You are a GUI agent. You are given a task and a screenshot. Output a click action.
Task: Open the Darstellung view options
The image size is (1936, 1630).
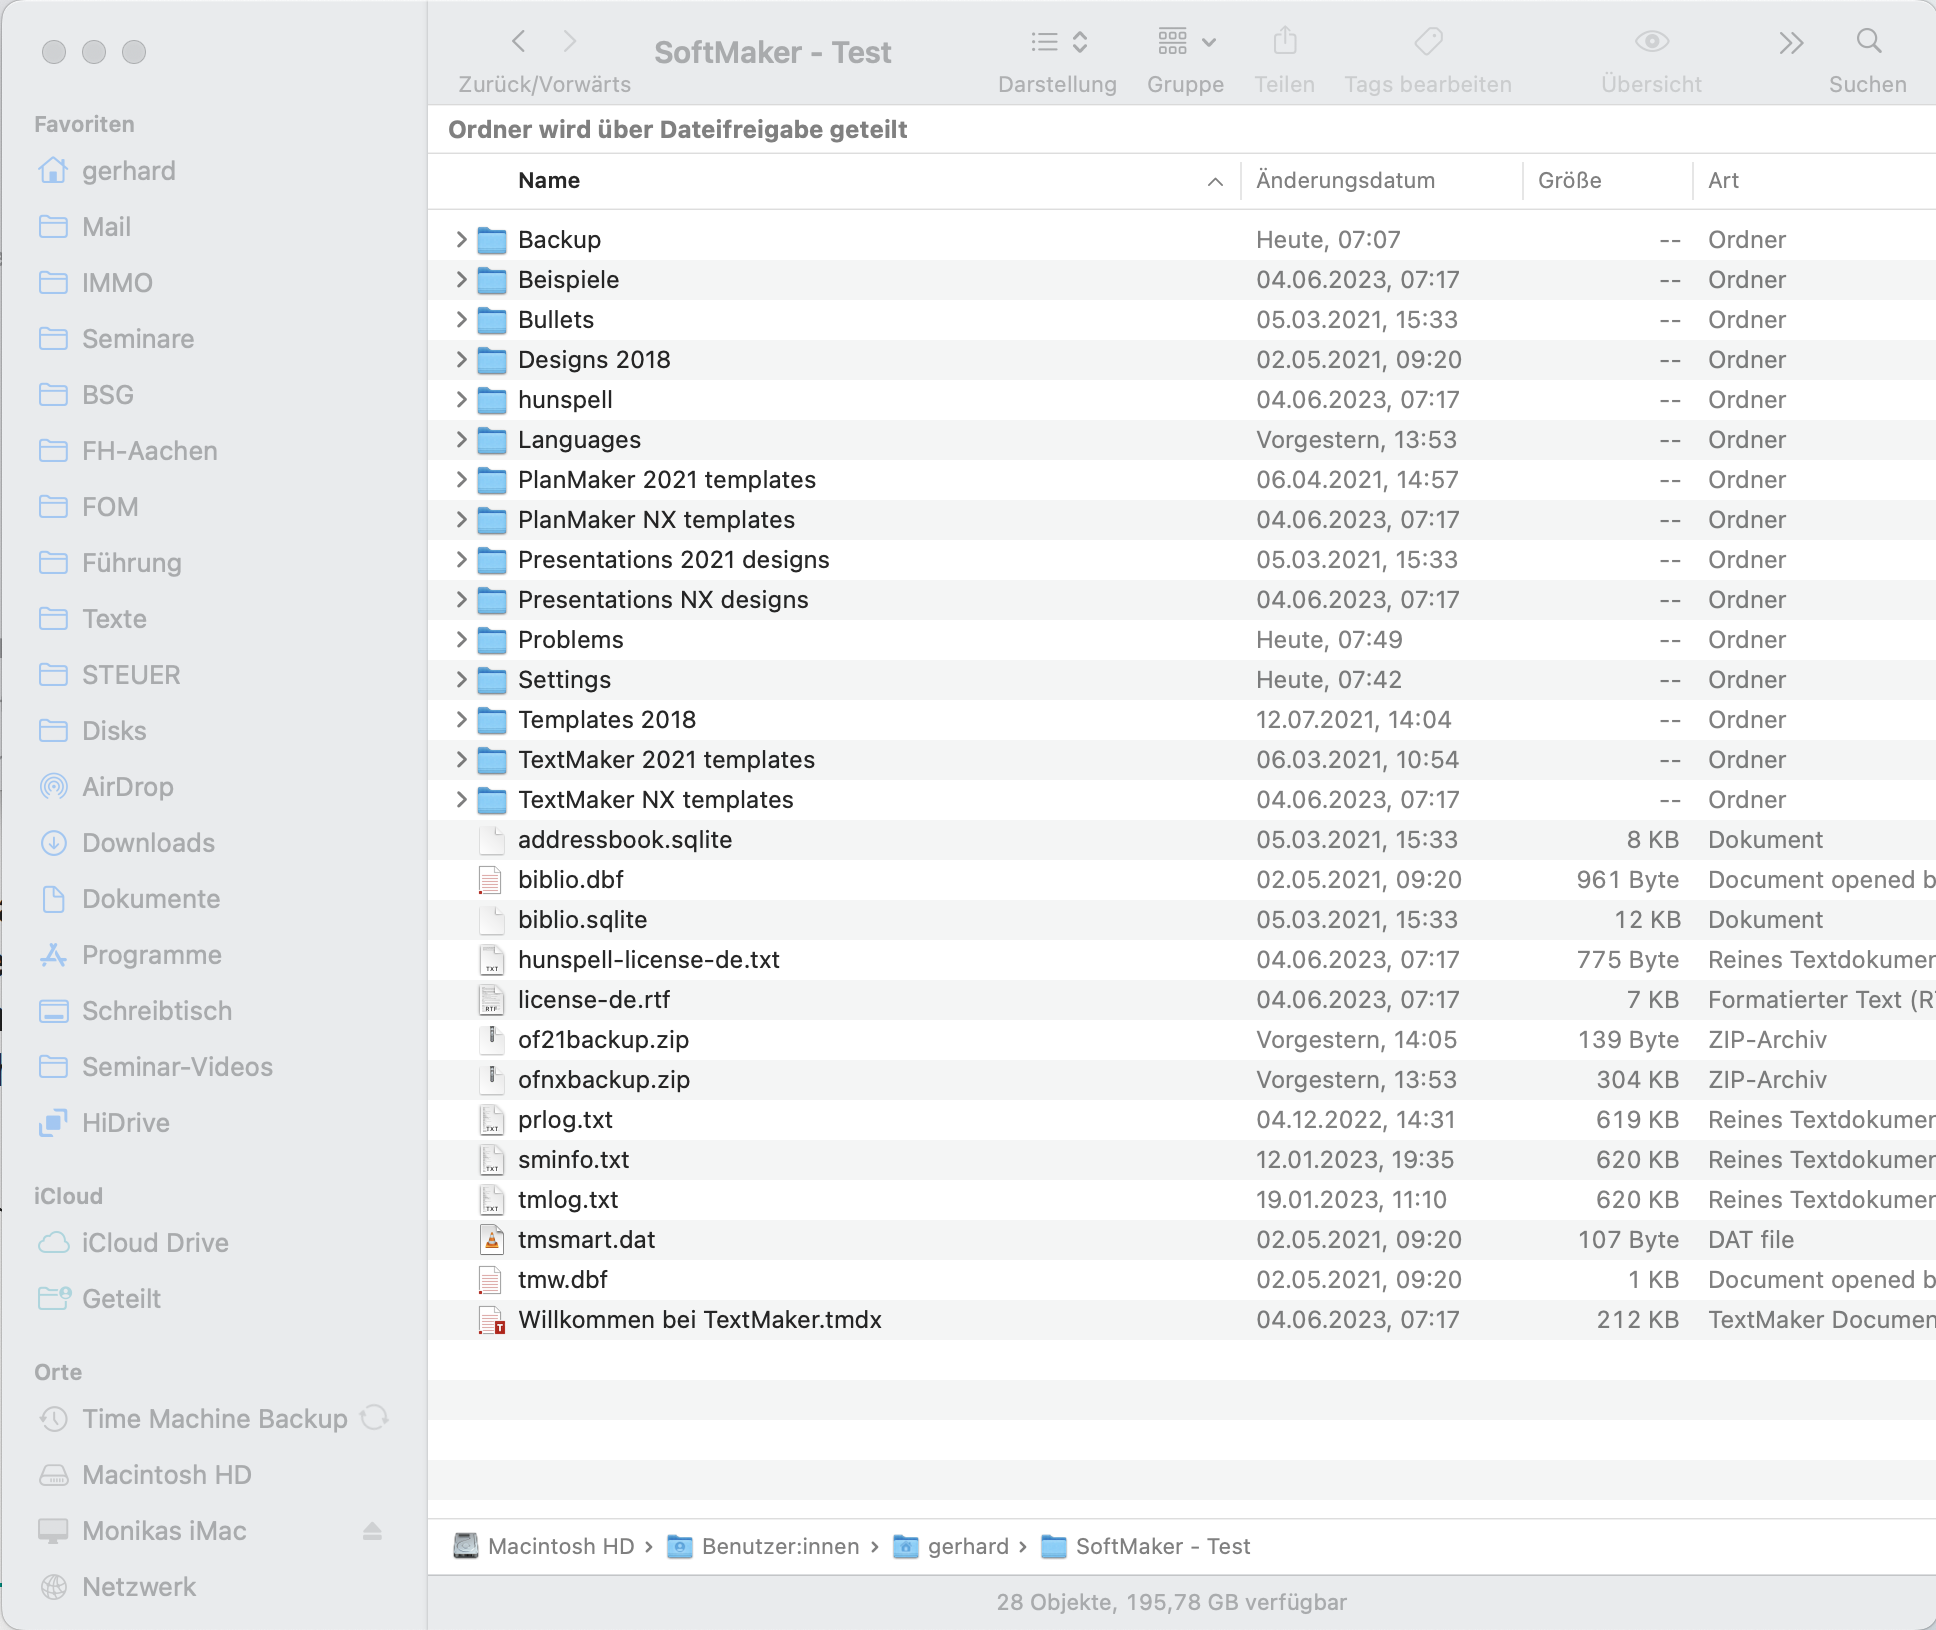point(1058,42)
